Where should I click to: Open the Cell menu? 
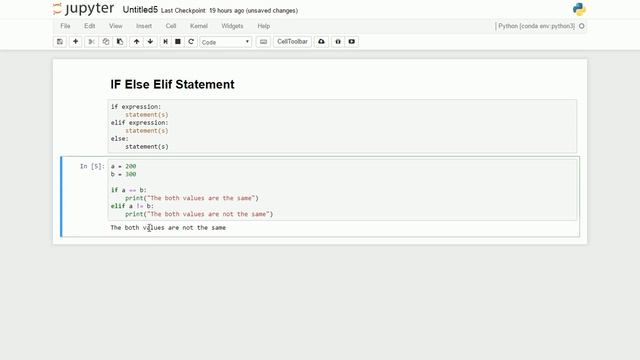(171, 26)
